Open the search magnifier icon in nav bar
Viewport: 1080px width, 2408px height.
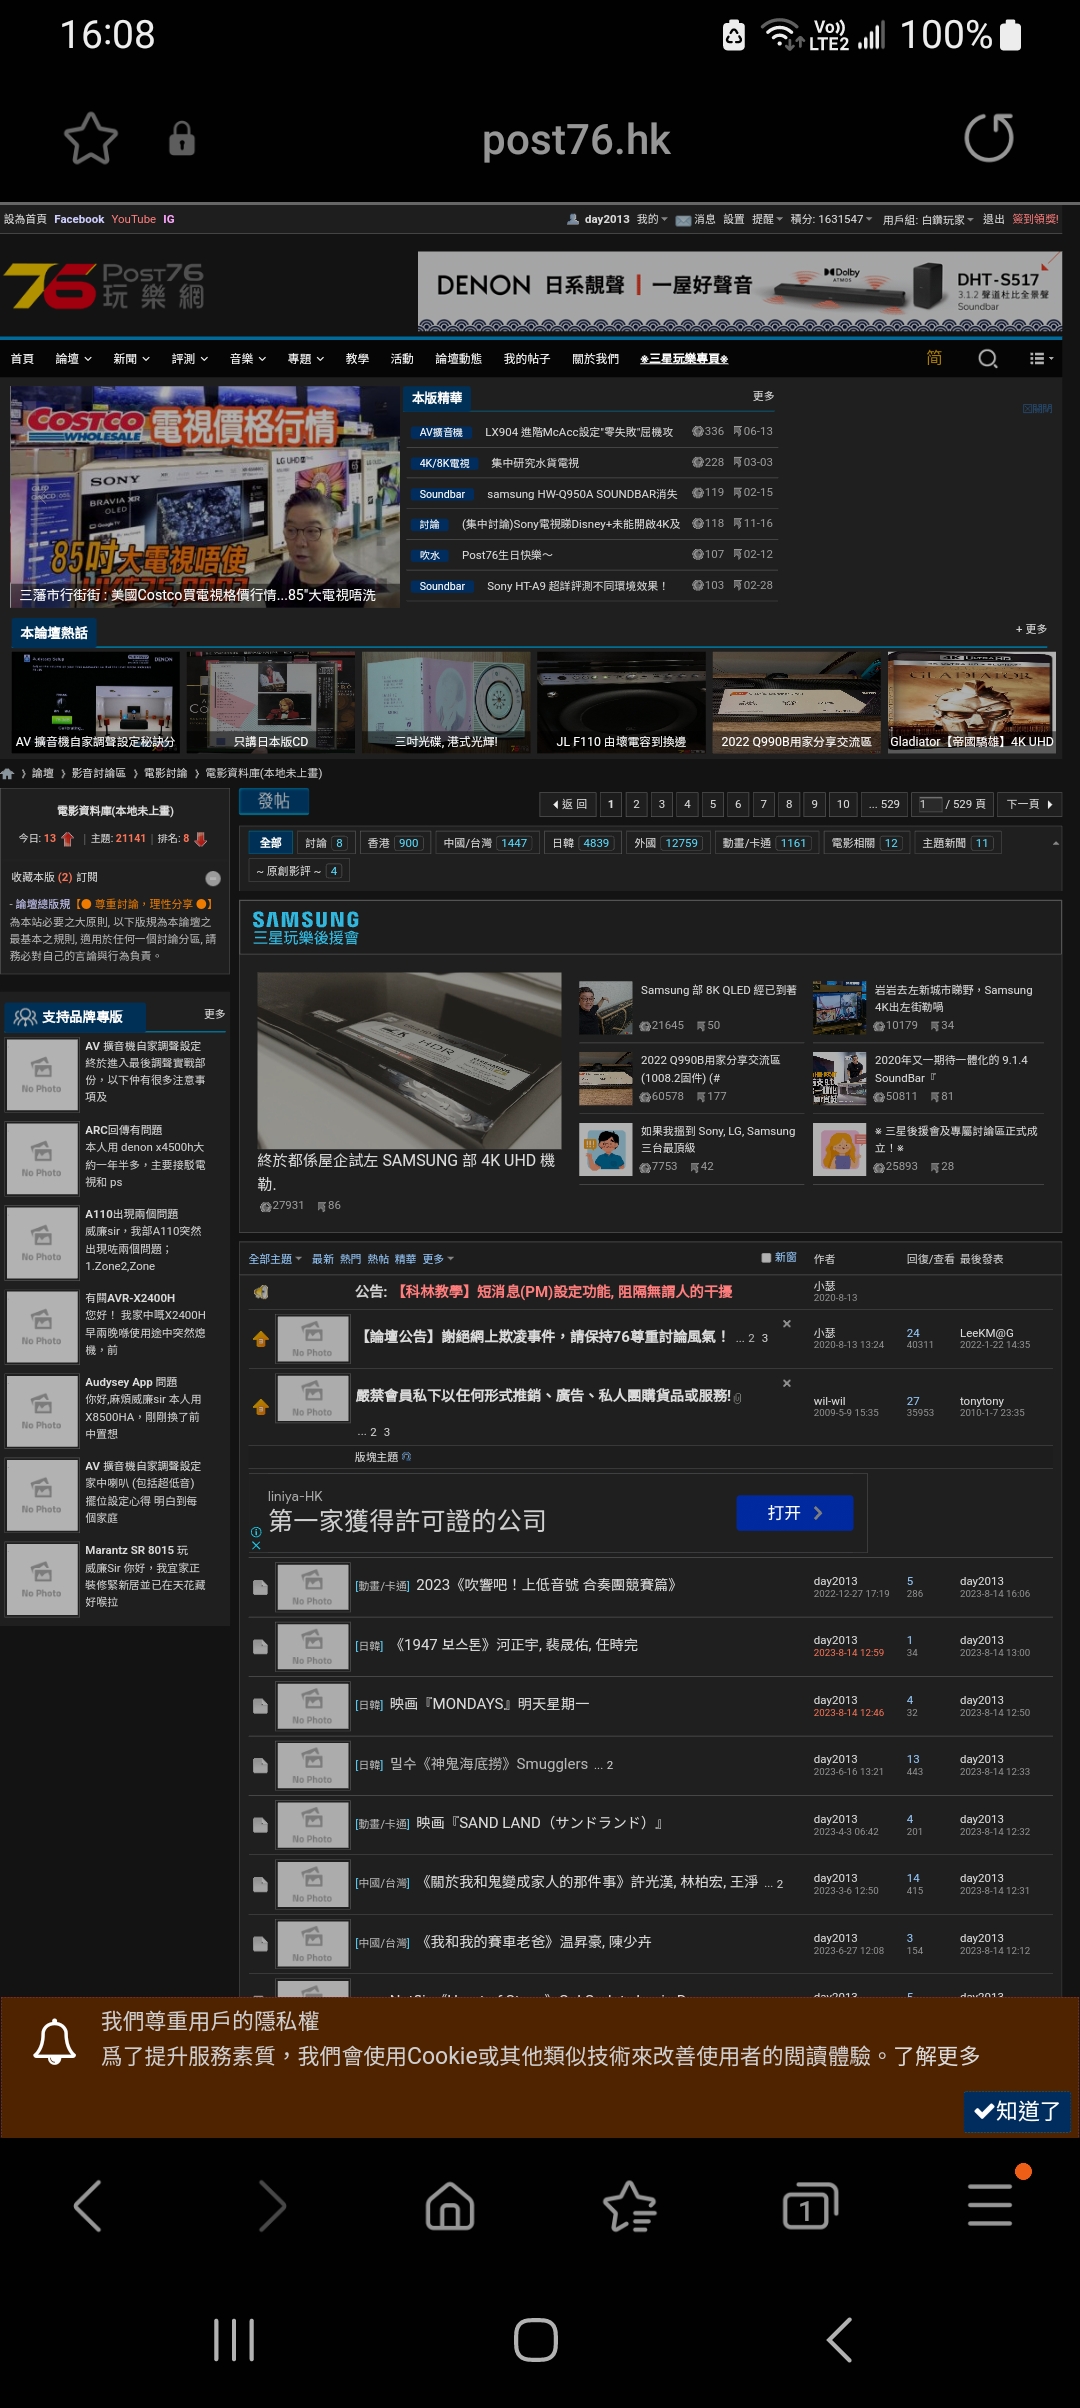988,359
